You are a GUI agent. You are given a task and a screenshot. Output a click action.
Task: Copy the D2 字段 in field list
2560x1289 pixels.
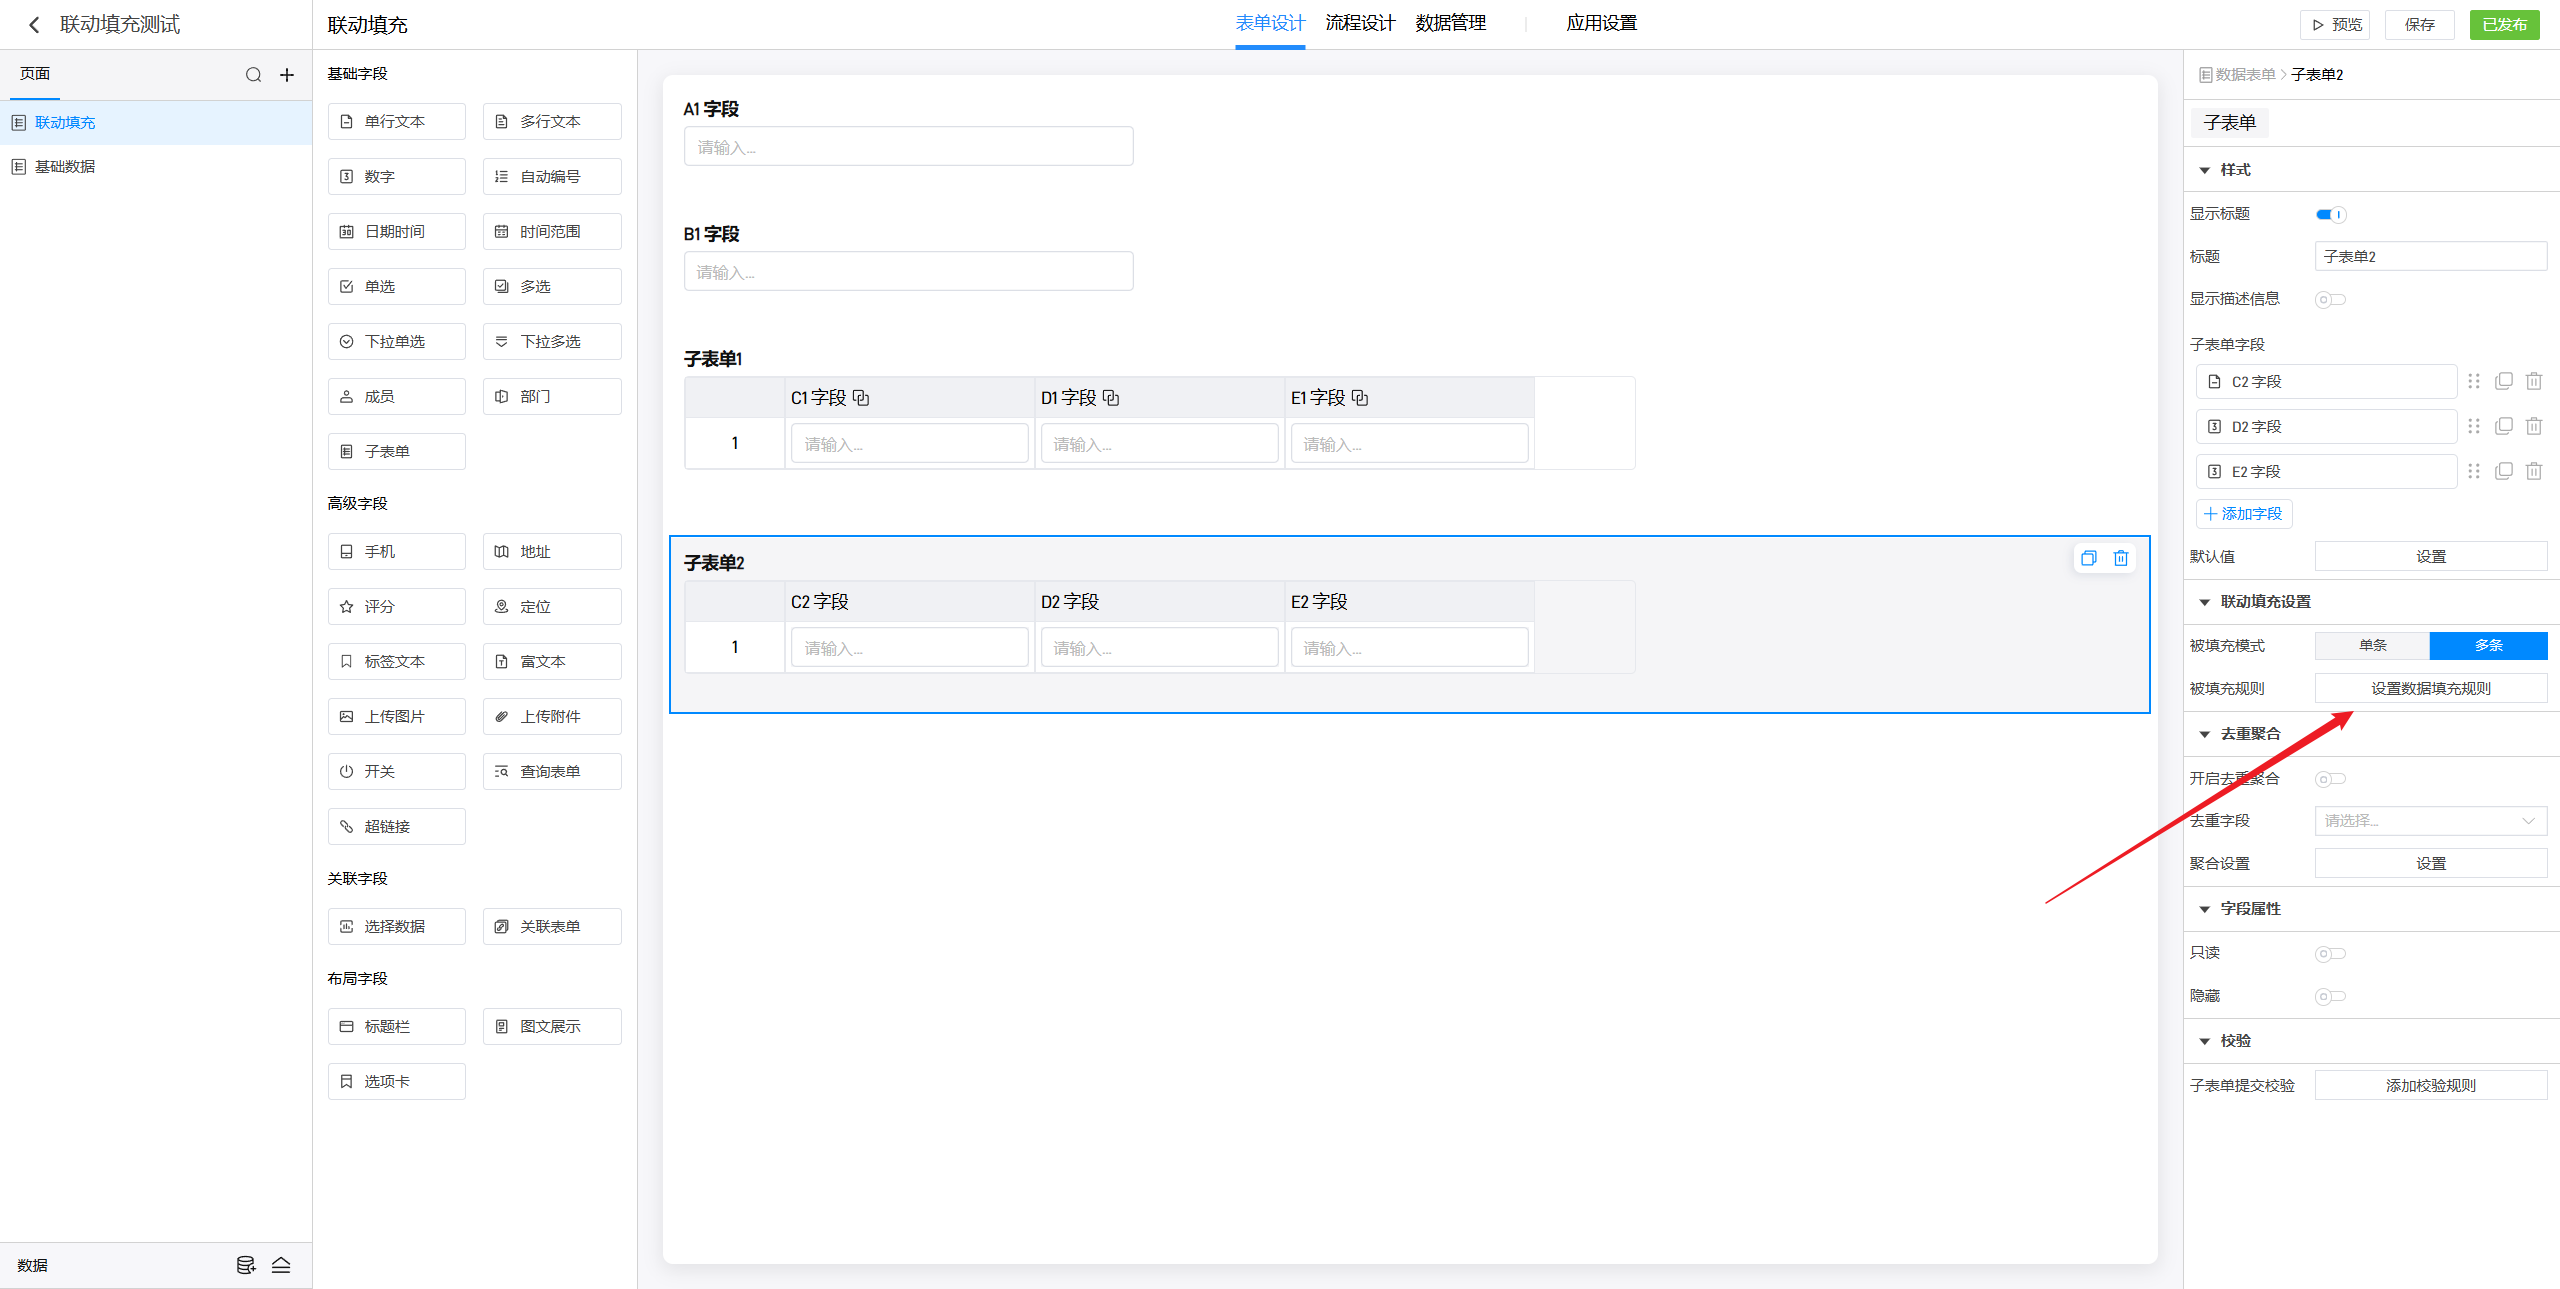pos(2503,426)
